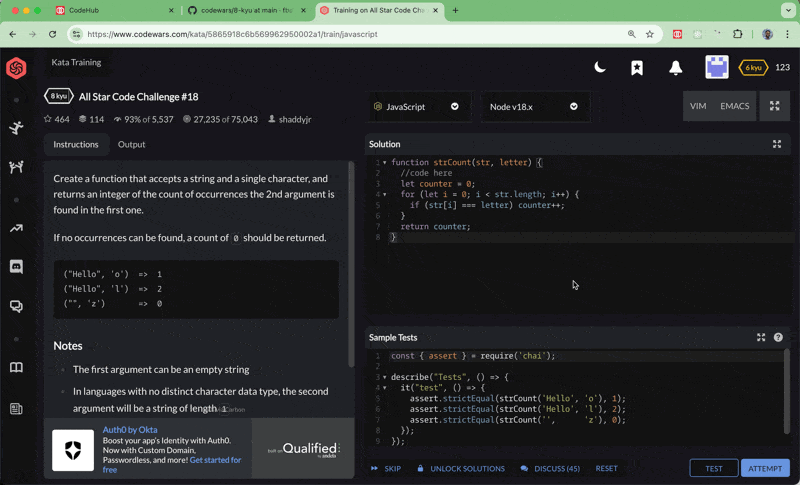
Task: Open notifications bell icon
Action: [676, 68]
